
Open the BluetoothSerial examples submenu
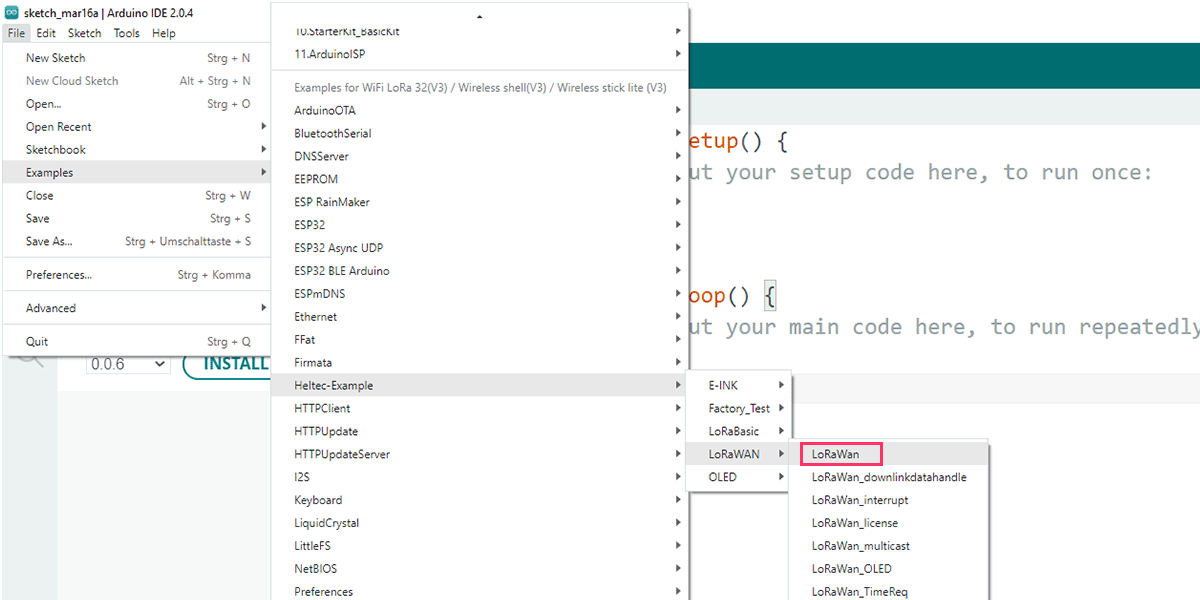(x=480, y=134)
